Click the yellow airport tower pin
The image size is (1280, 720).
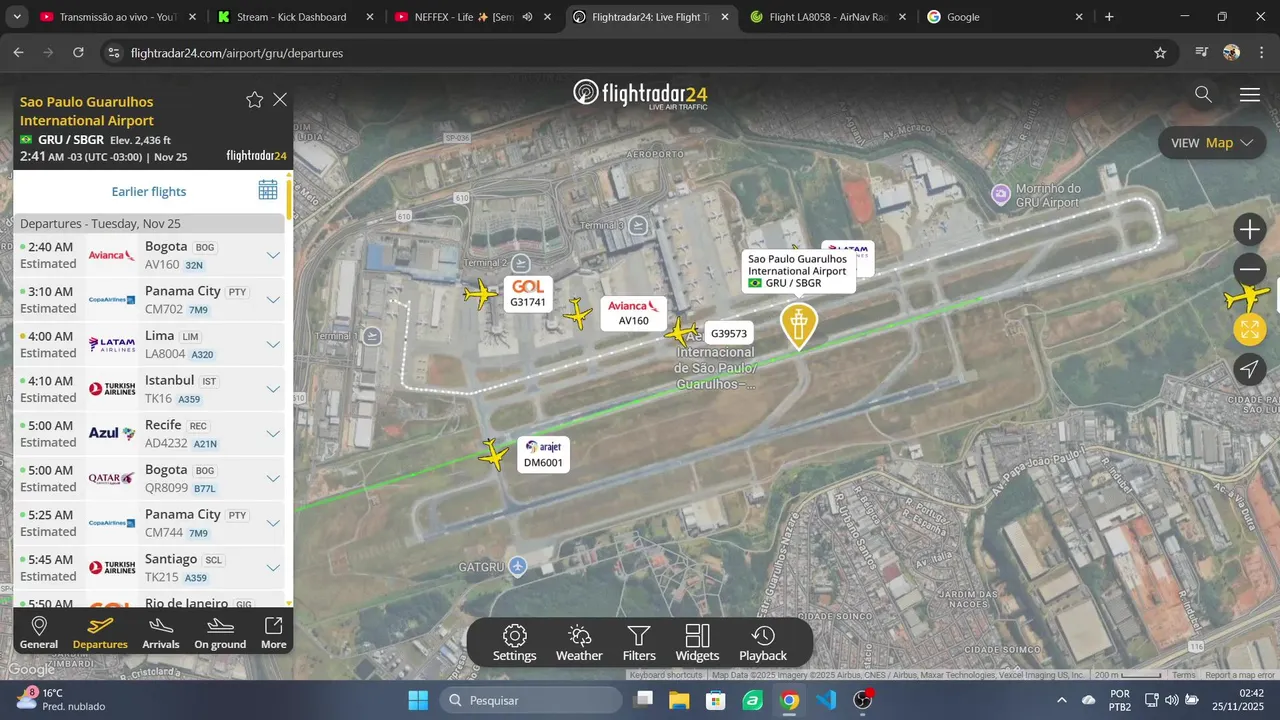click(798, 325)
